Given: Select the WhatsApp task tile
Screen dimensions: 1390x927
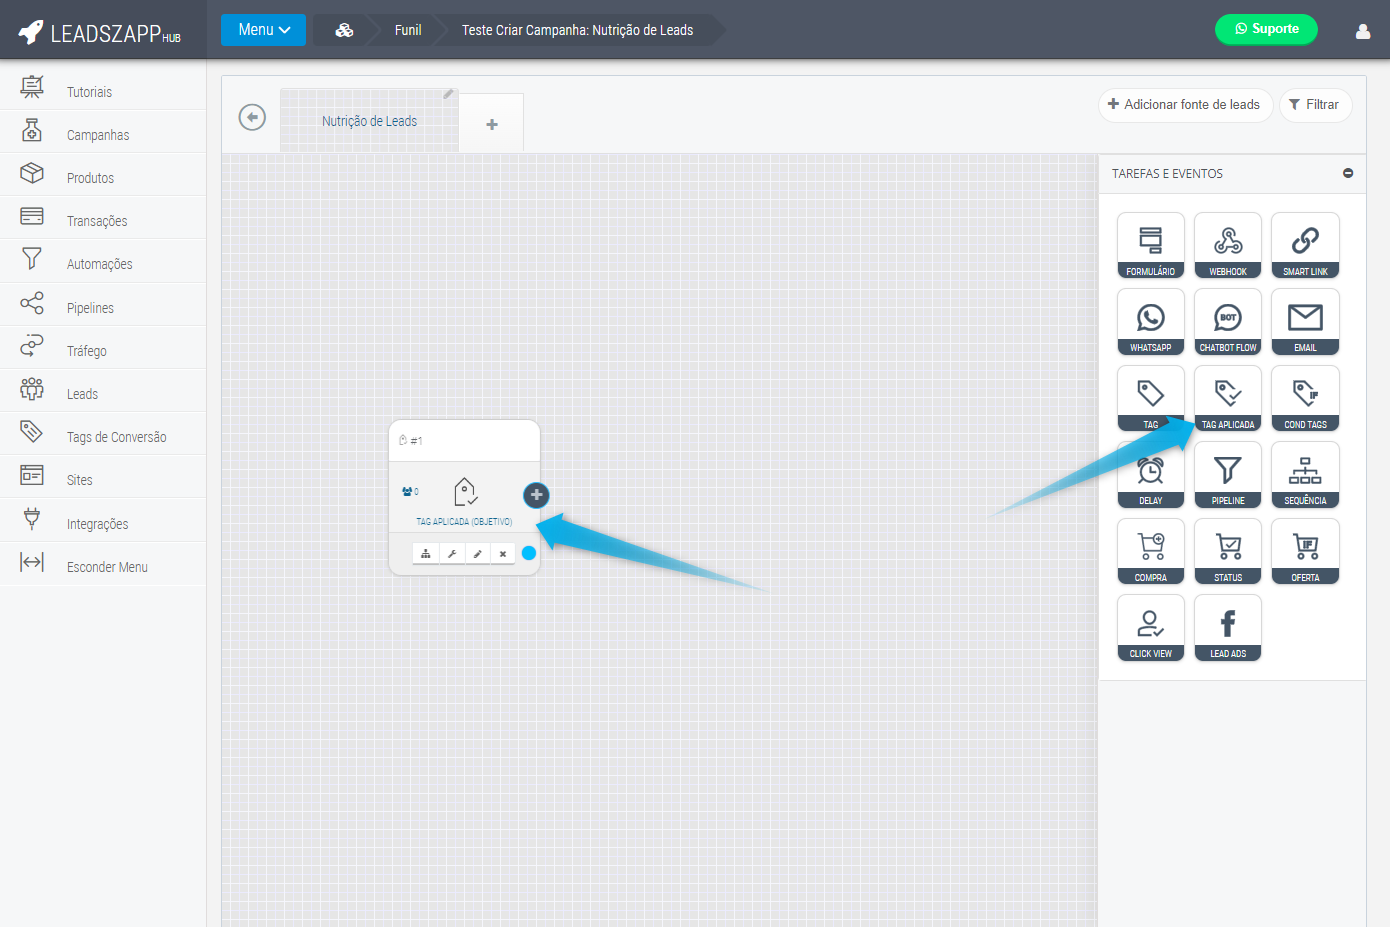Looking at the screenshot, I should tap(1150, 321).
